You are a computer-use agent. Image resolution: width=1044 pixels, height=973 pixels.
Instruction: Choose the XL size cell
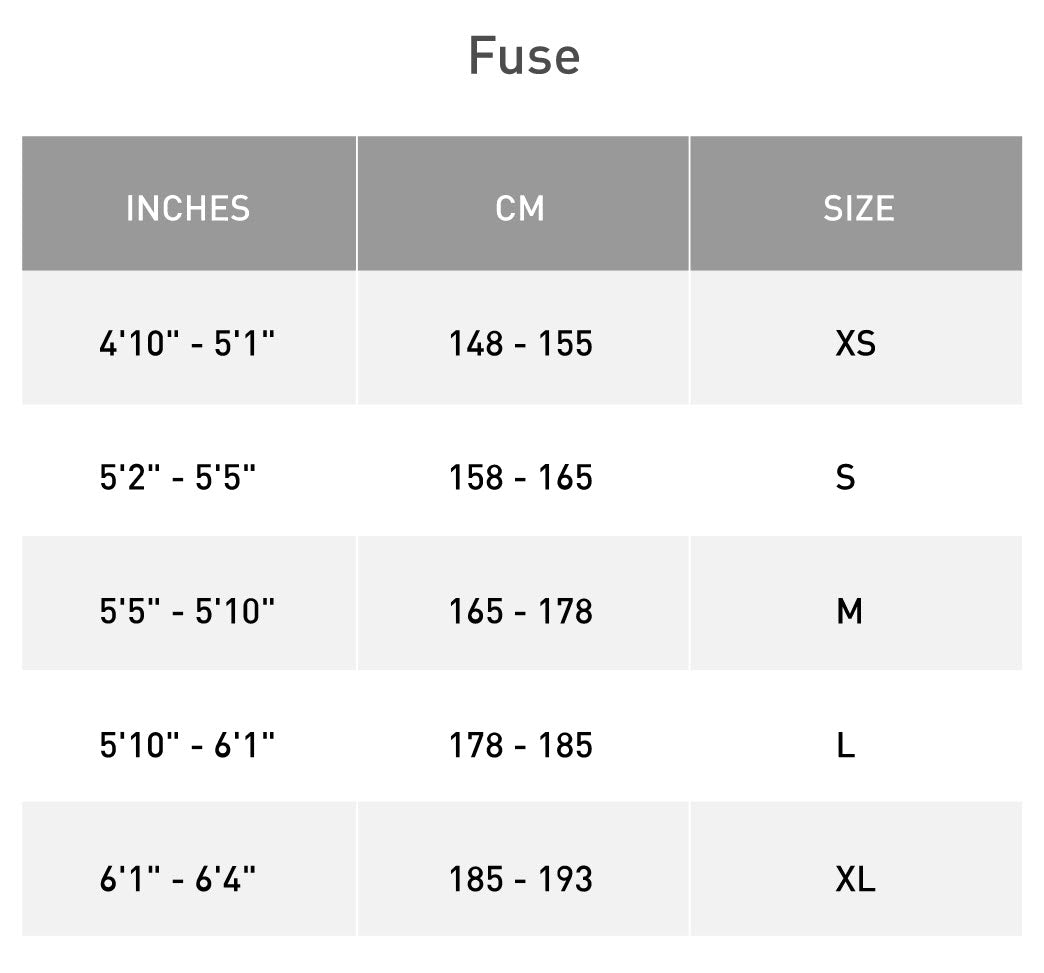pos(855,879)
